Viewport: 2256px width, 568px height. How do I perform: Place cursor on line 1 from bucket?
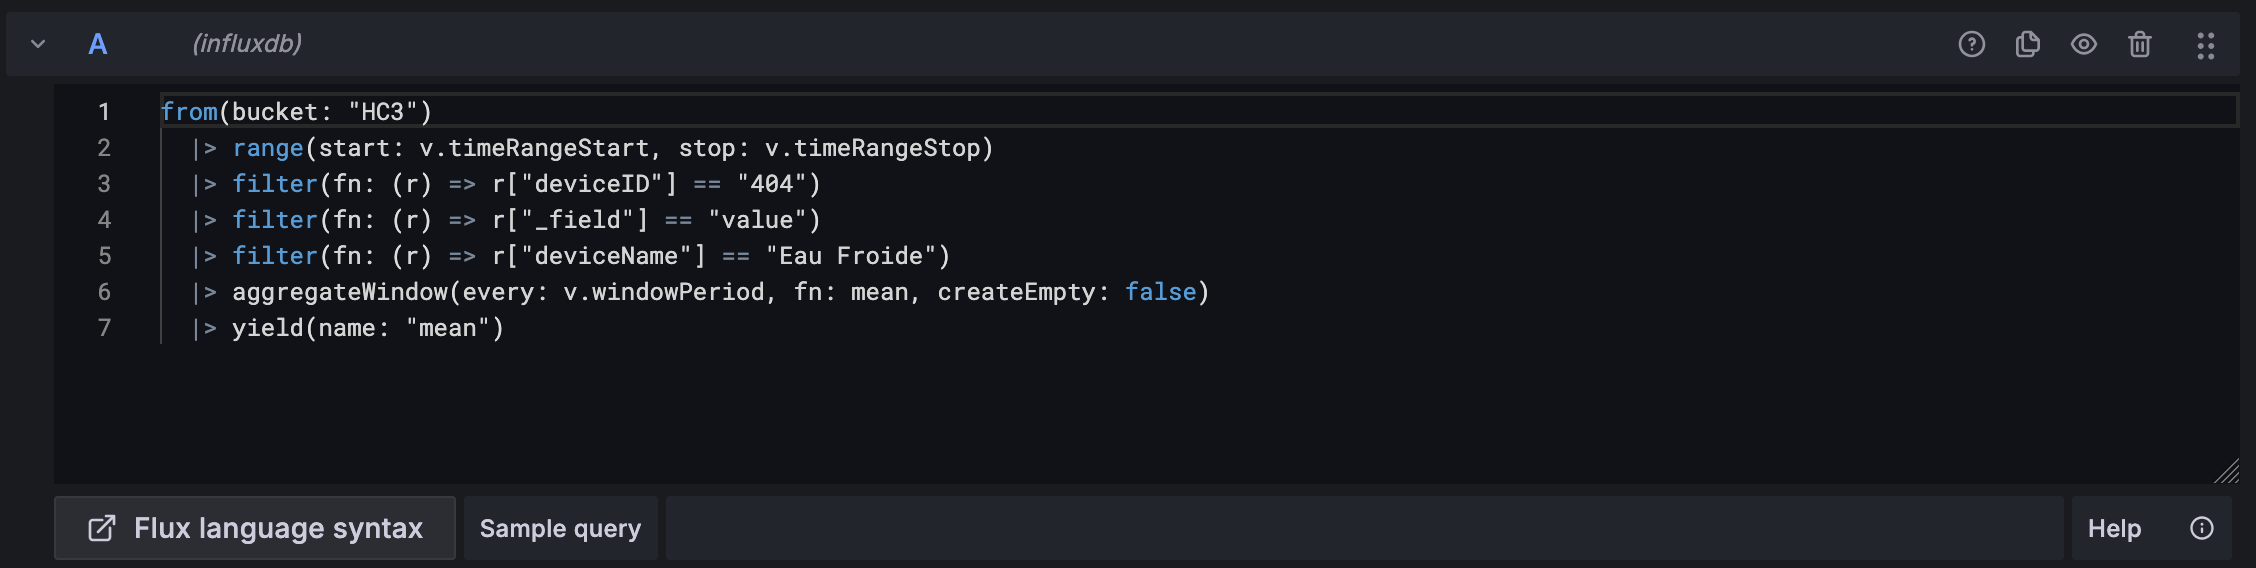(x=296, y=112)
